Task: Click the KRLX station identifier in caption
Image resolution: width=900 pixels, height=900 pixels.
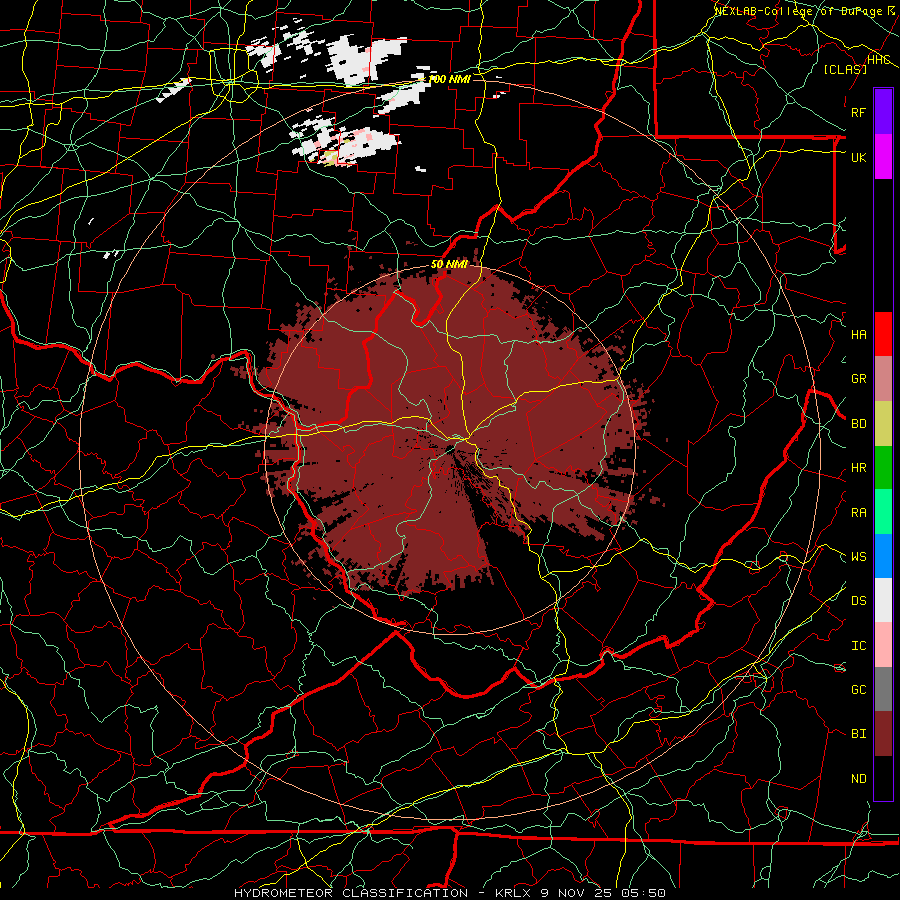Action: 512,893
